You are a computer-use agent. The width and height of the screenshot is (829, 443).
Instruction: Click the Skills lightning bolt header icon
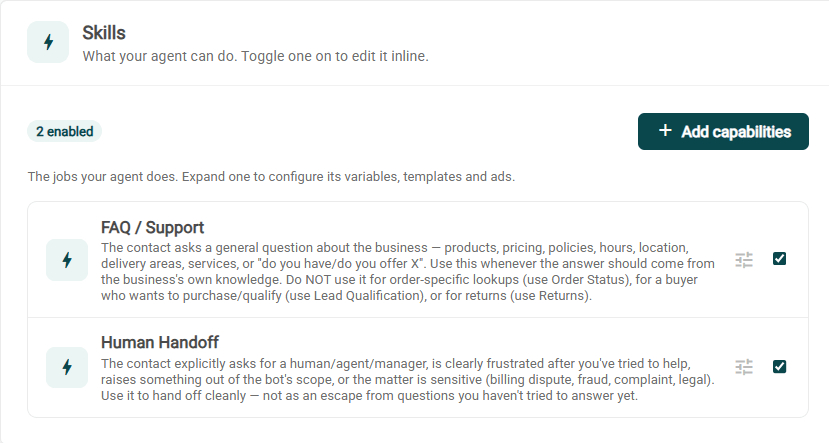pos(48,42)
